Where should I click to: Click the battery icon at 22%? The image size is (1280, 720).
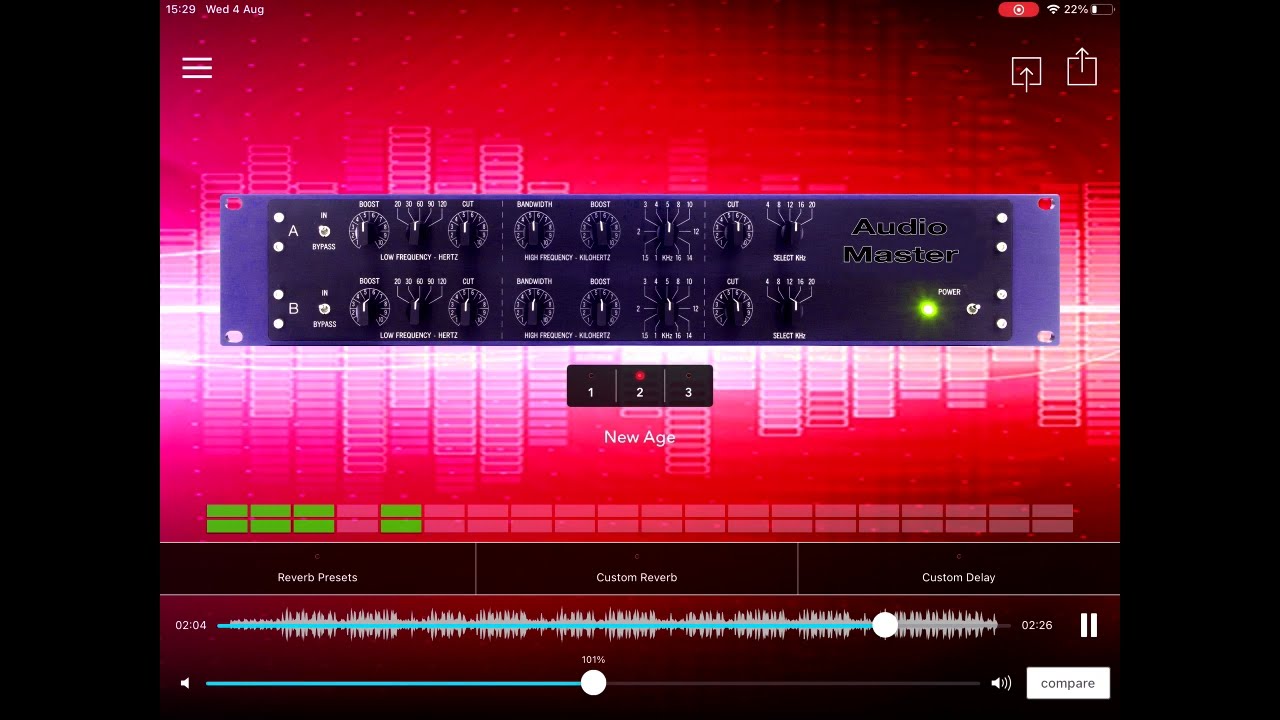[x=1102, y=9]
